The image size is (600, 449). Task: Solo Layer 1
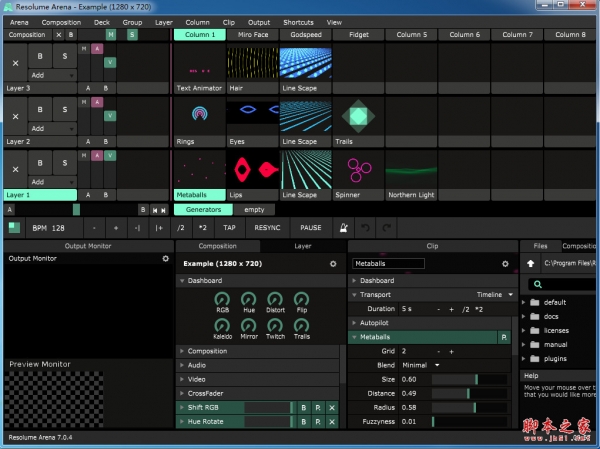(x=65, y=162)
